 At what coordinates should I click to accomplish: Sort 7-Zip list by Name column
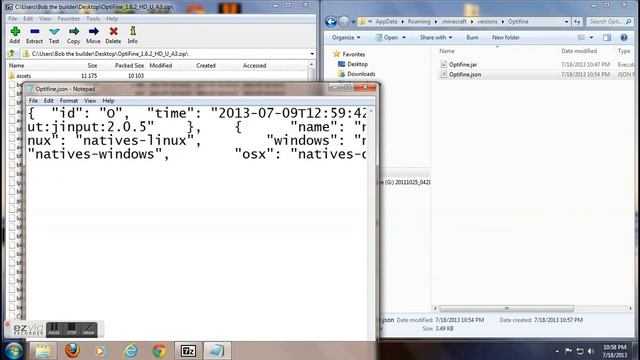point(16,65)
